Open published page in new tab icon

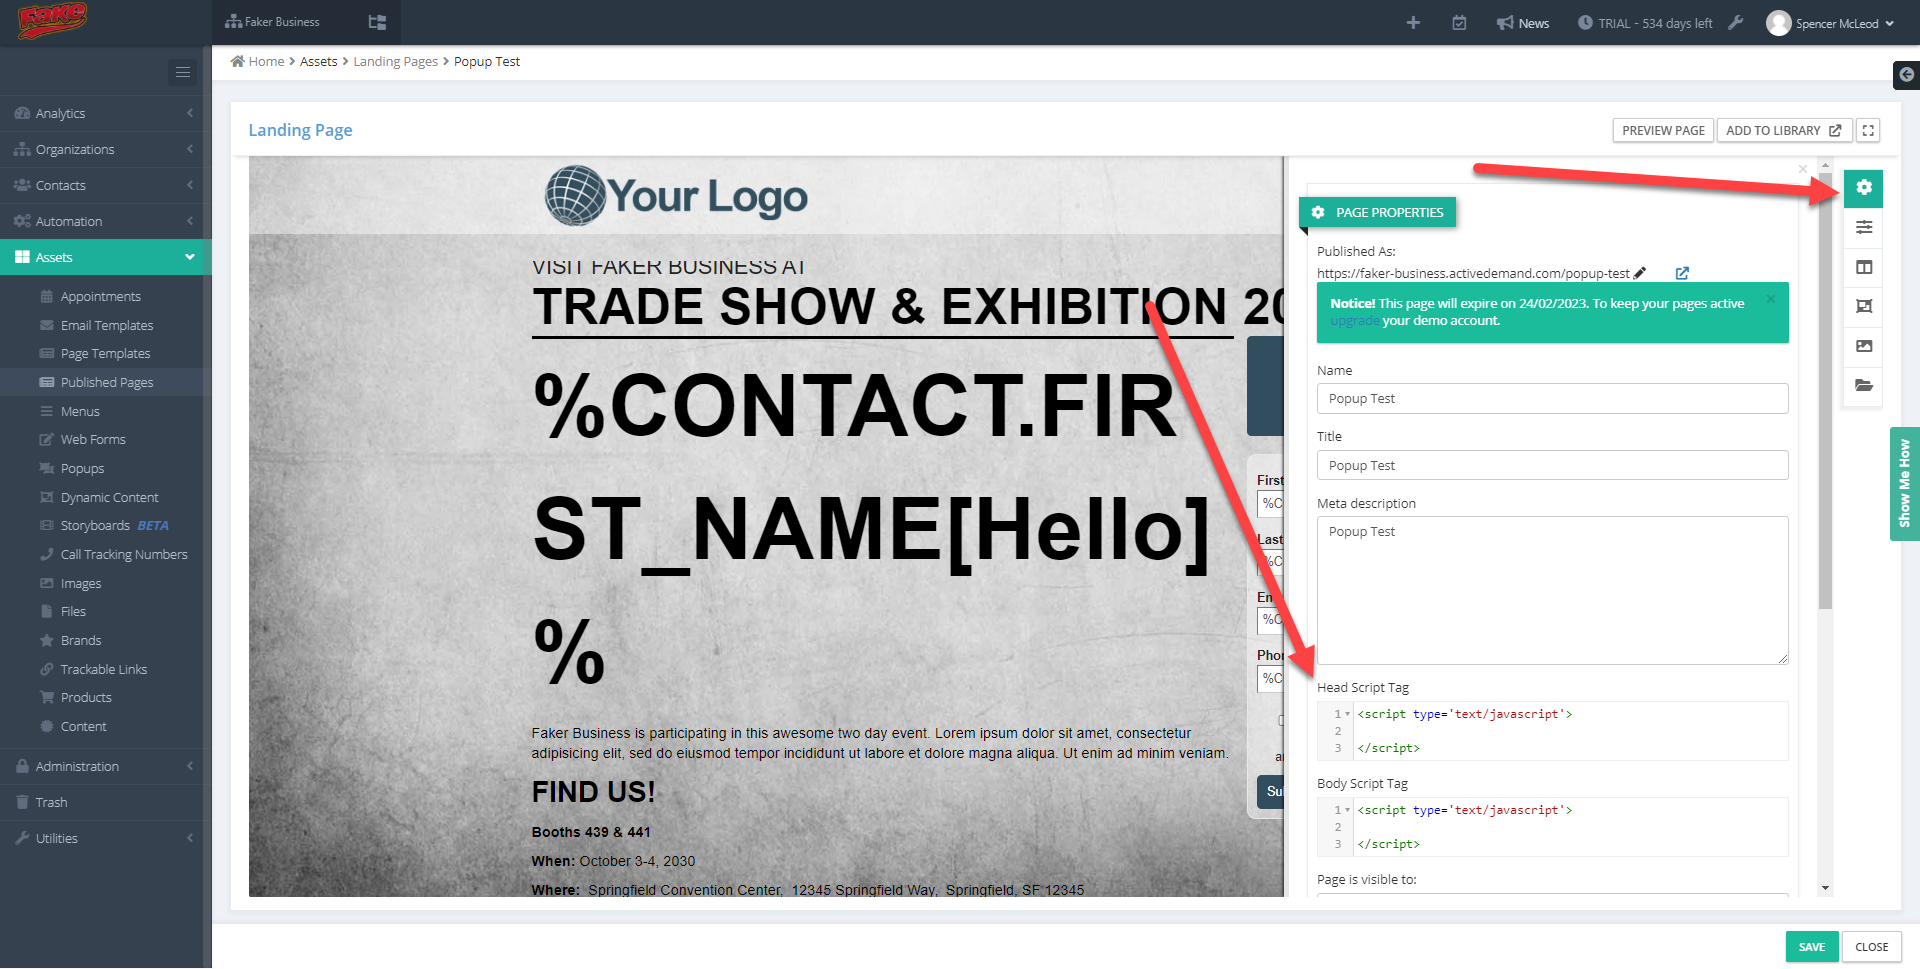[1682, 273]
